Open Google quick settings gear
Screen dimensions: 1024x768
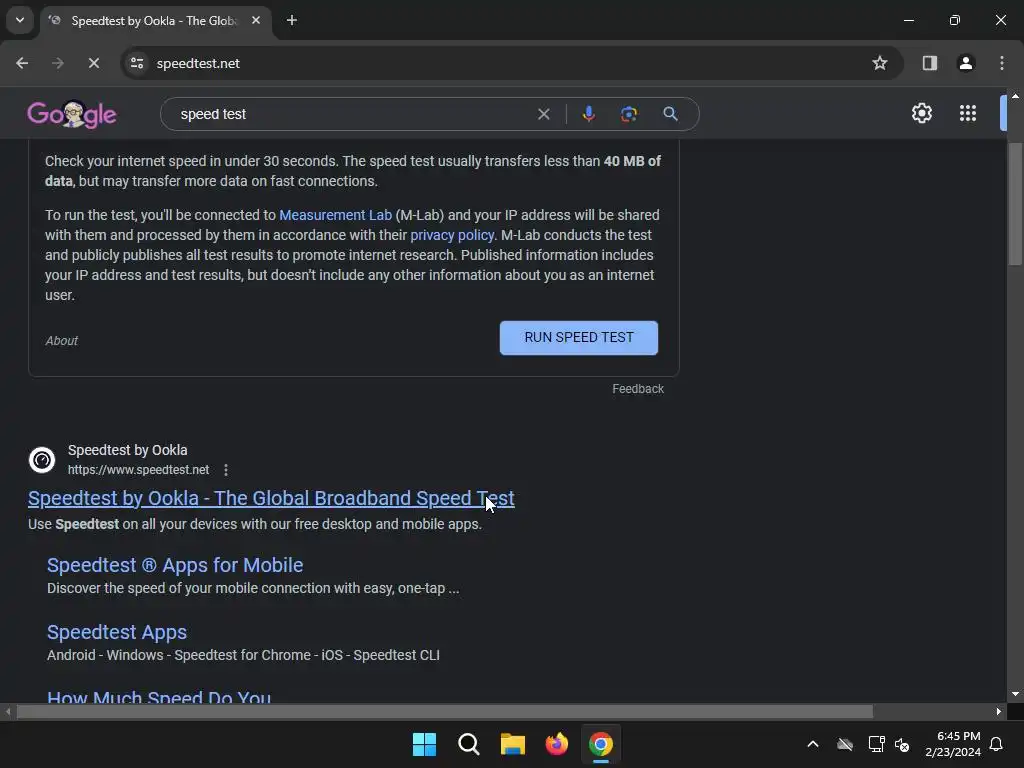tap(921, 114)
